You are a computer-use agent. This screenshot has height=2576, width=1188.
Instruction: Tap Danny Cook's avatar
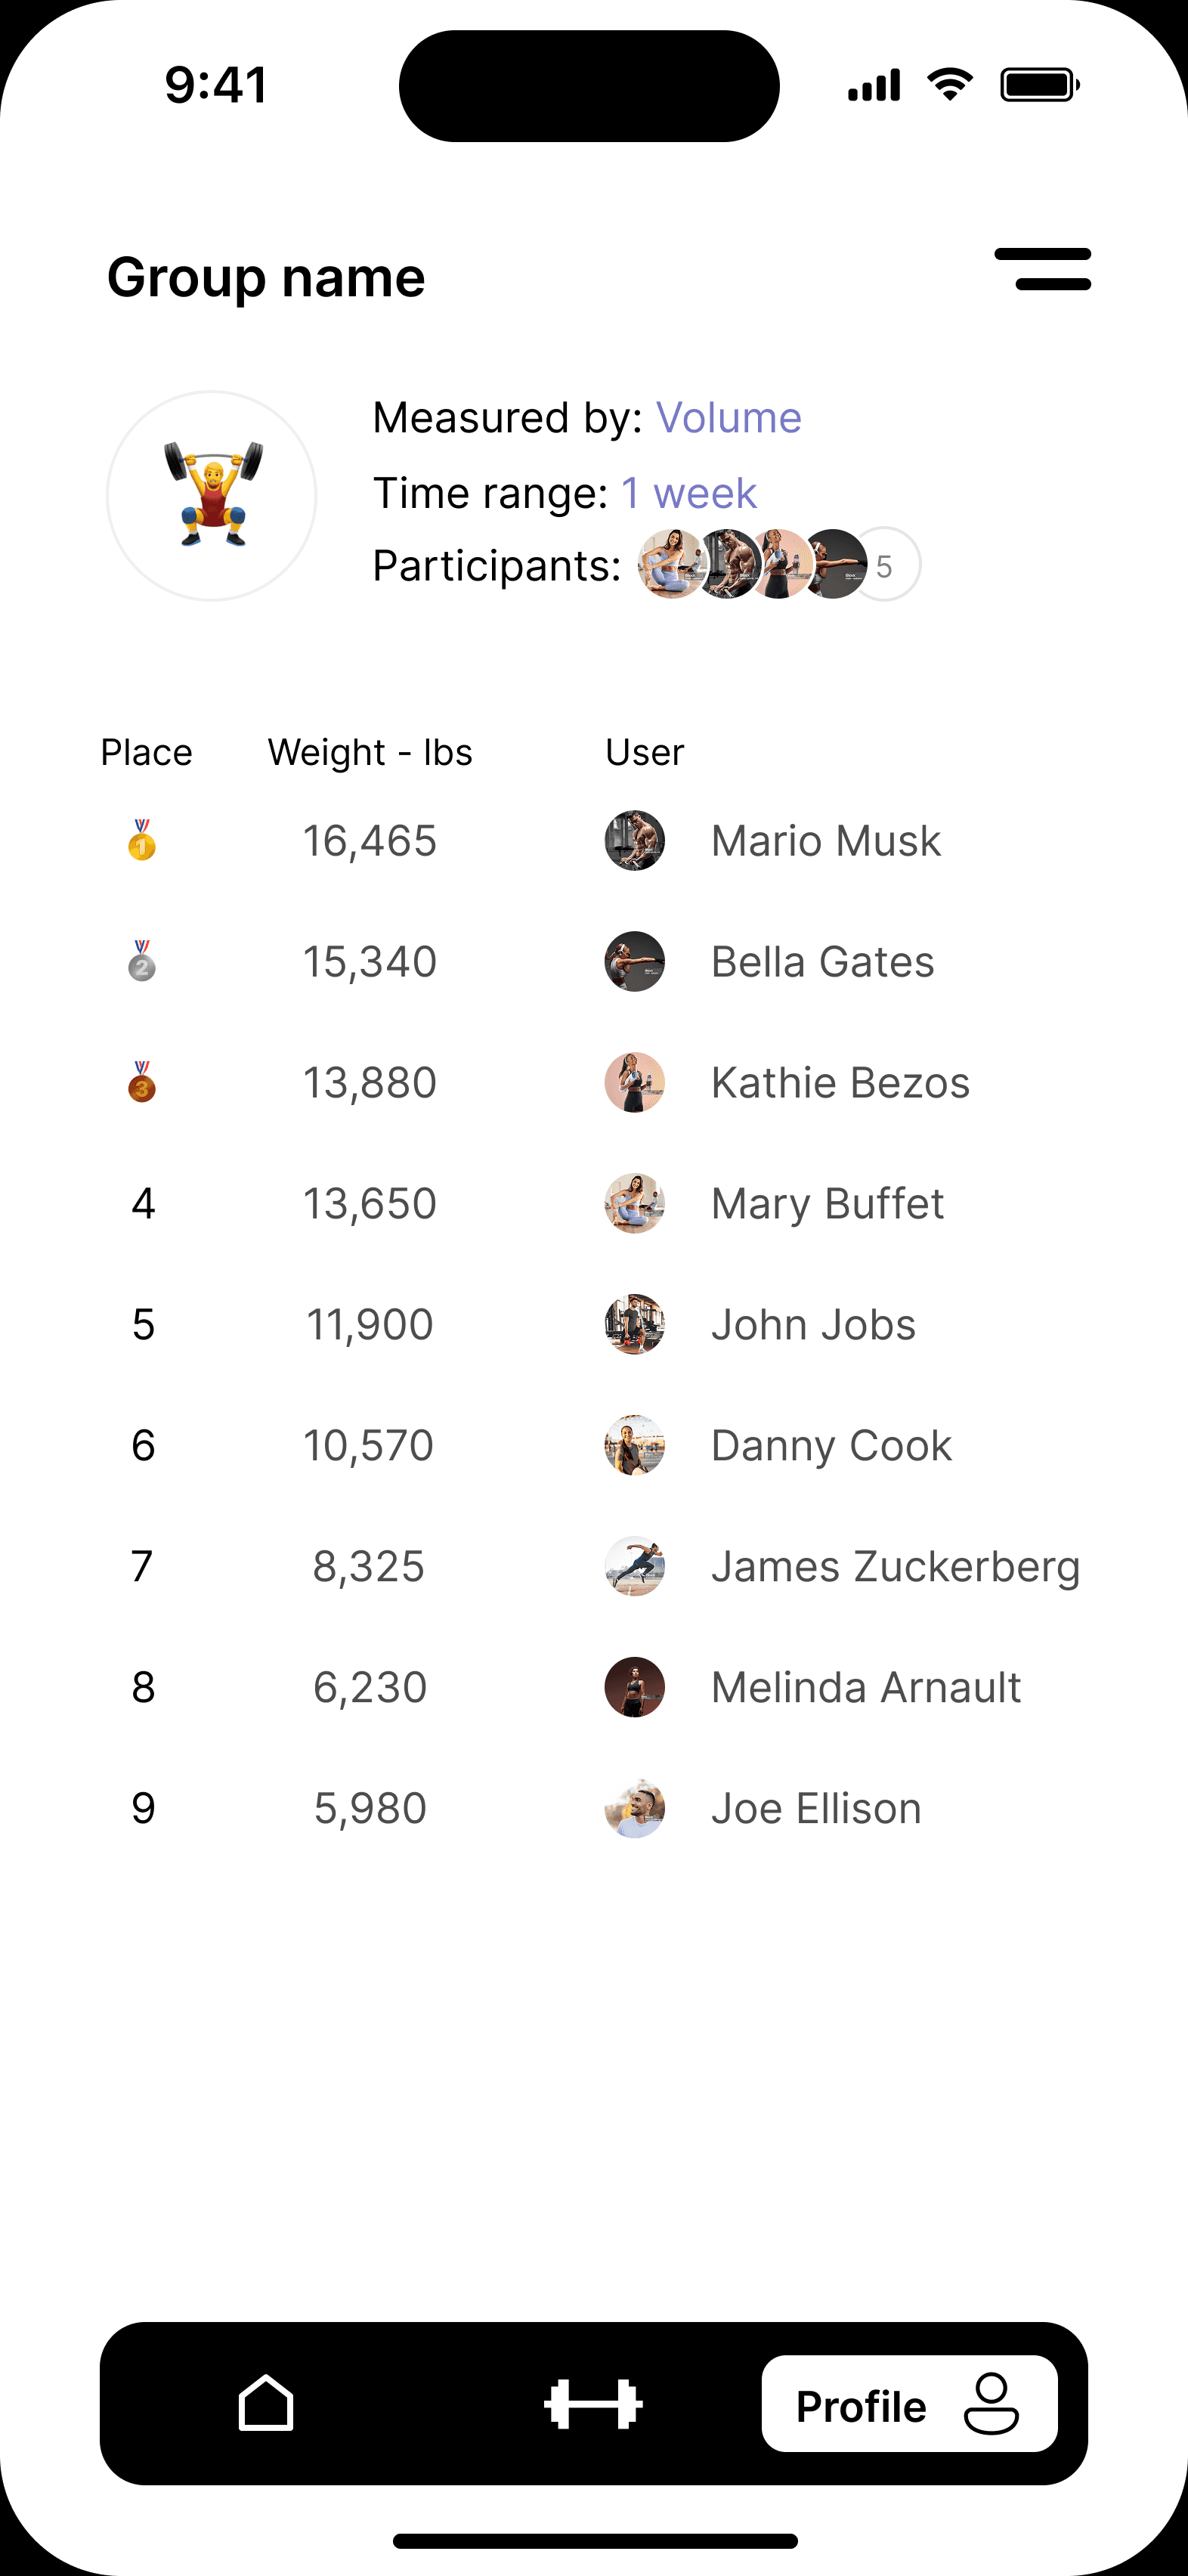click(635, 1445)
